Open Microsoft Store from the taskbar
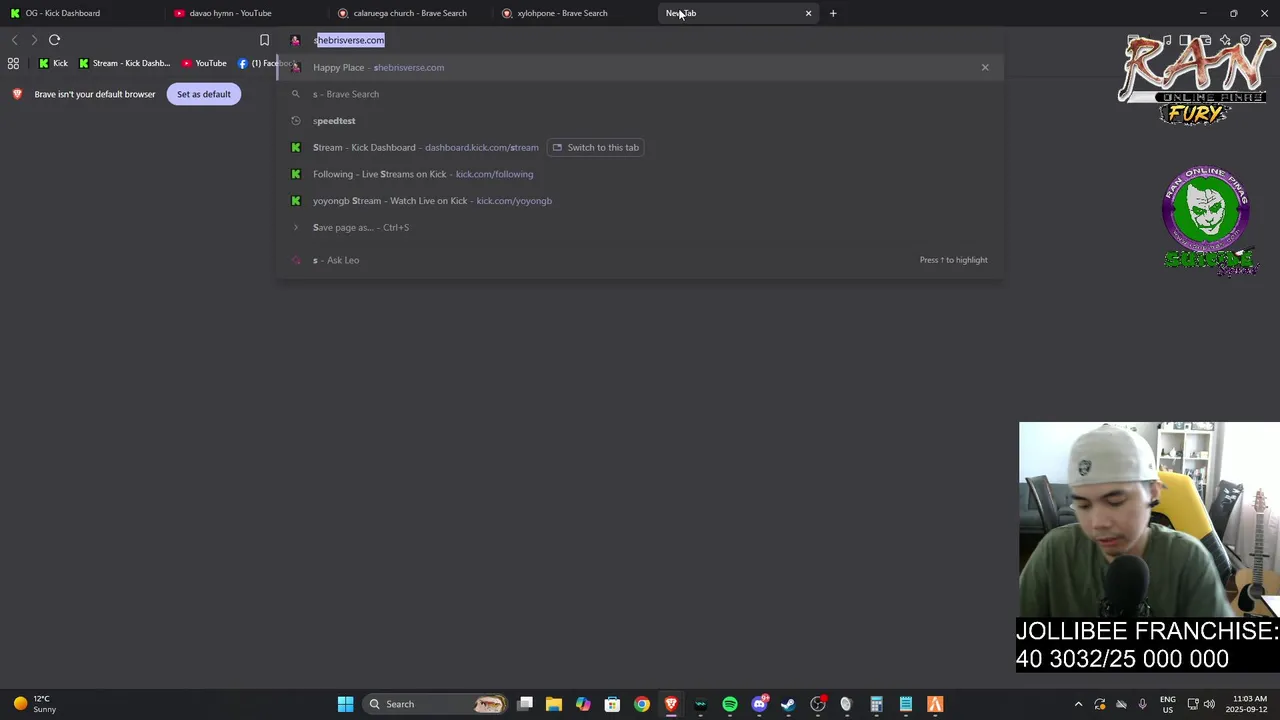 tap(612, 704)
